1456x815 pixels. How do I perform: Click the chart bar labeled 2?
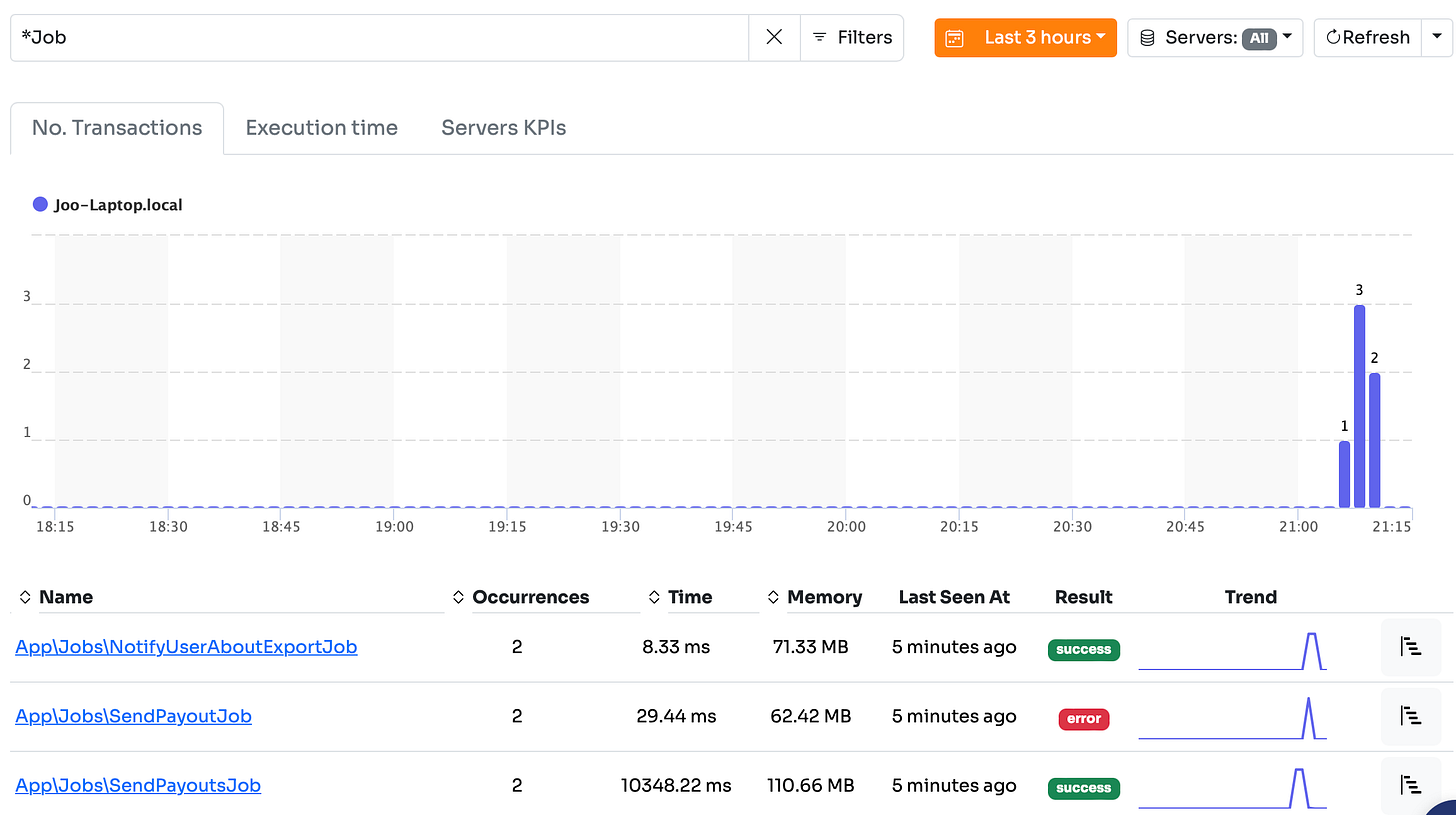point(1375,440)
